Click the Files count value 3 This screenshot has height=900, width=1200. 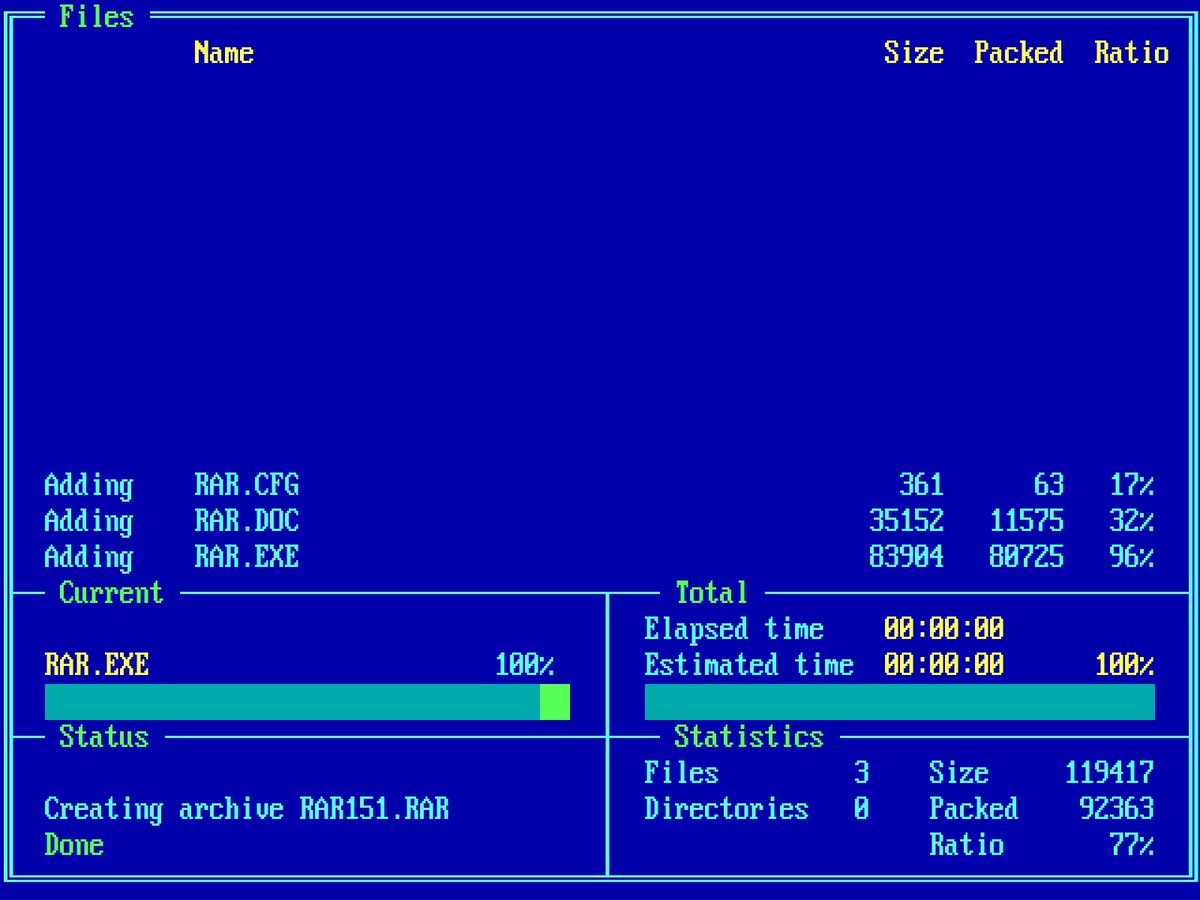point(862,773)
